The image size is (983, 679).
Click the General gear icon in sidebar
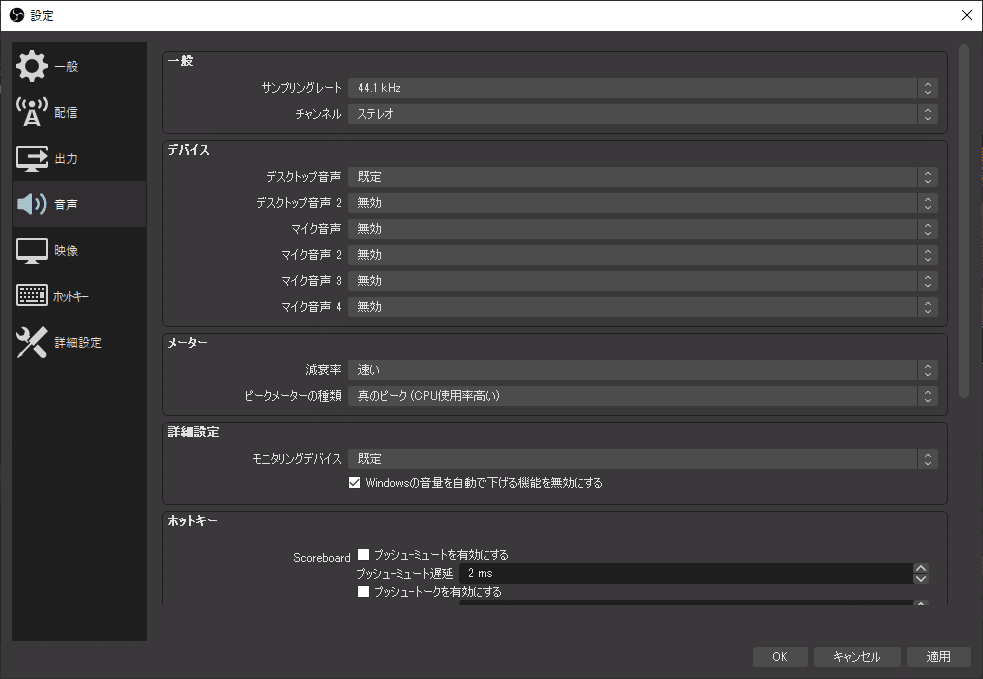(x=31, y=66)
